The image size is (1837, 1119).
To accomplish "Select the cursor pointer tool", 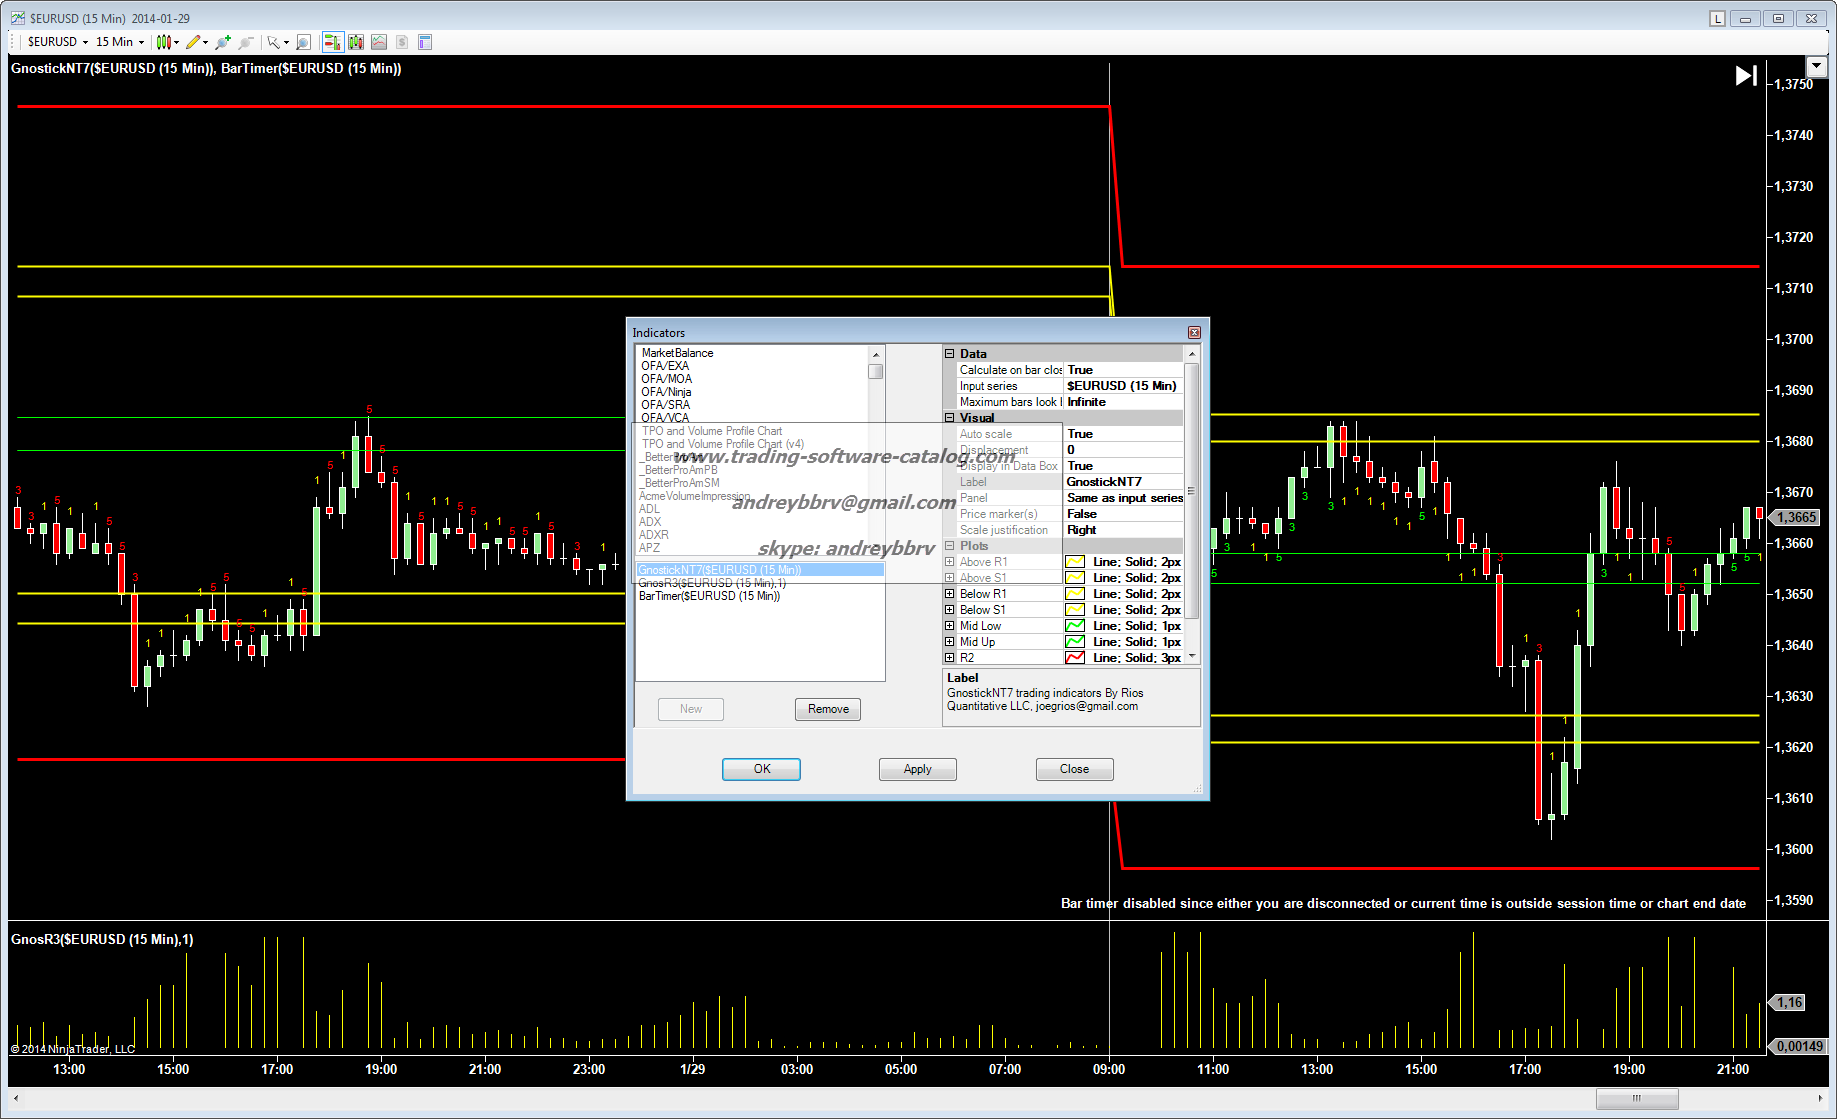I will [x=274, y=42].
